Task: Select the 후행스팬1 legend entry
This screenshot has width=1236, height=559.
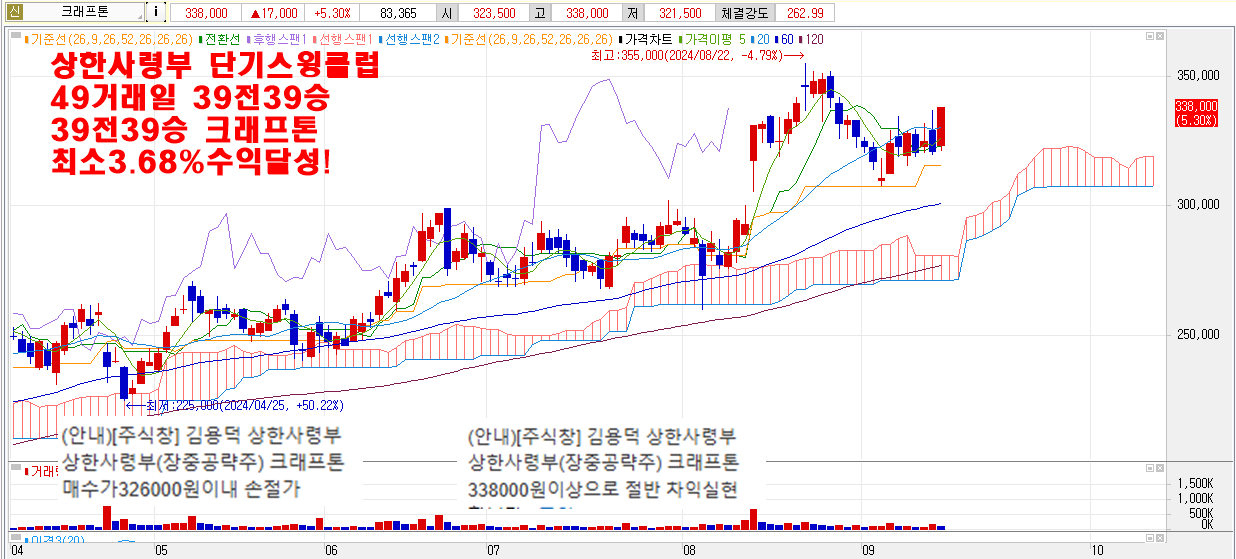Action: 277,40
